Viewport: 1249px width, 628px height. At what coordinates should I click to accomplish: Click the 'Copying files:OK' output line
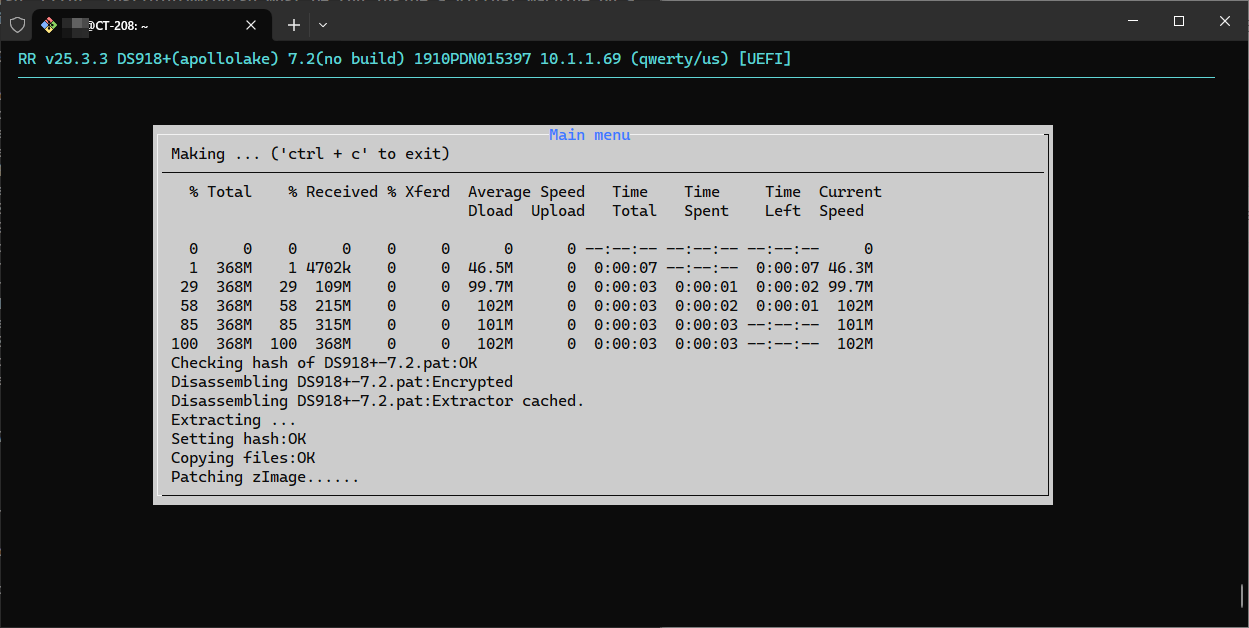[243, 458]
